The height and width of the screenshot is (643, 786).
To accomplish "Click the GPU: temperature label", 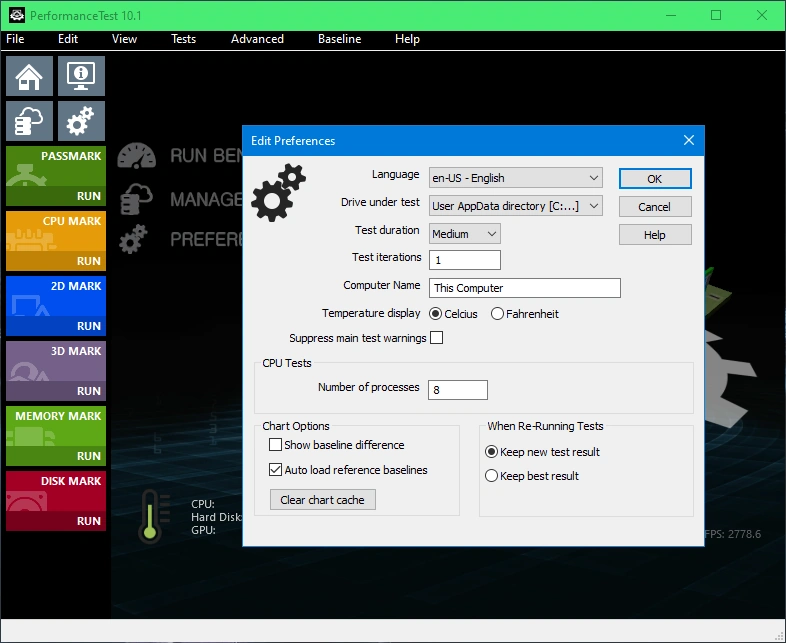I will pos(203,530).
